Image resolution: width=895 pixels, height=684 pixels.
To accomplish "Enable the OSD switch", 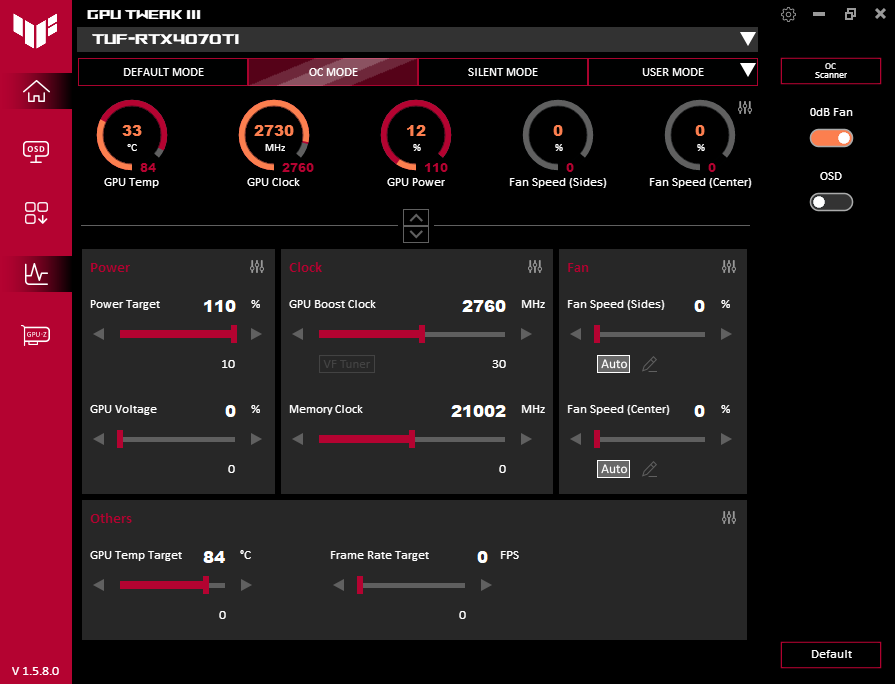I will point(831,202).
